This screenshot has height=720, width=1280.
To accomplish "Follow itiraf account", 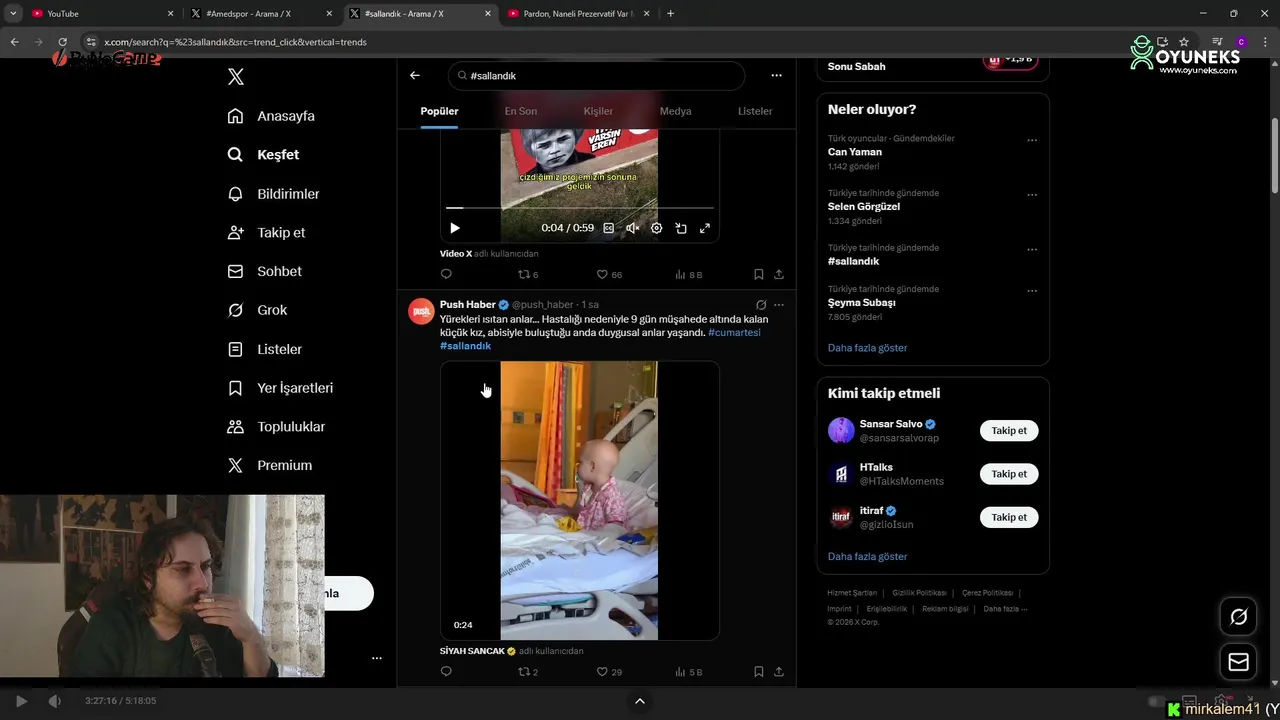I will click(x=1009, y=517).
